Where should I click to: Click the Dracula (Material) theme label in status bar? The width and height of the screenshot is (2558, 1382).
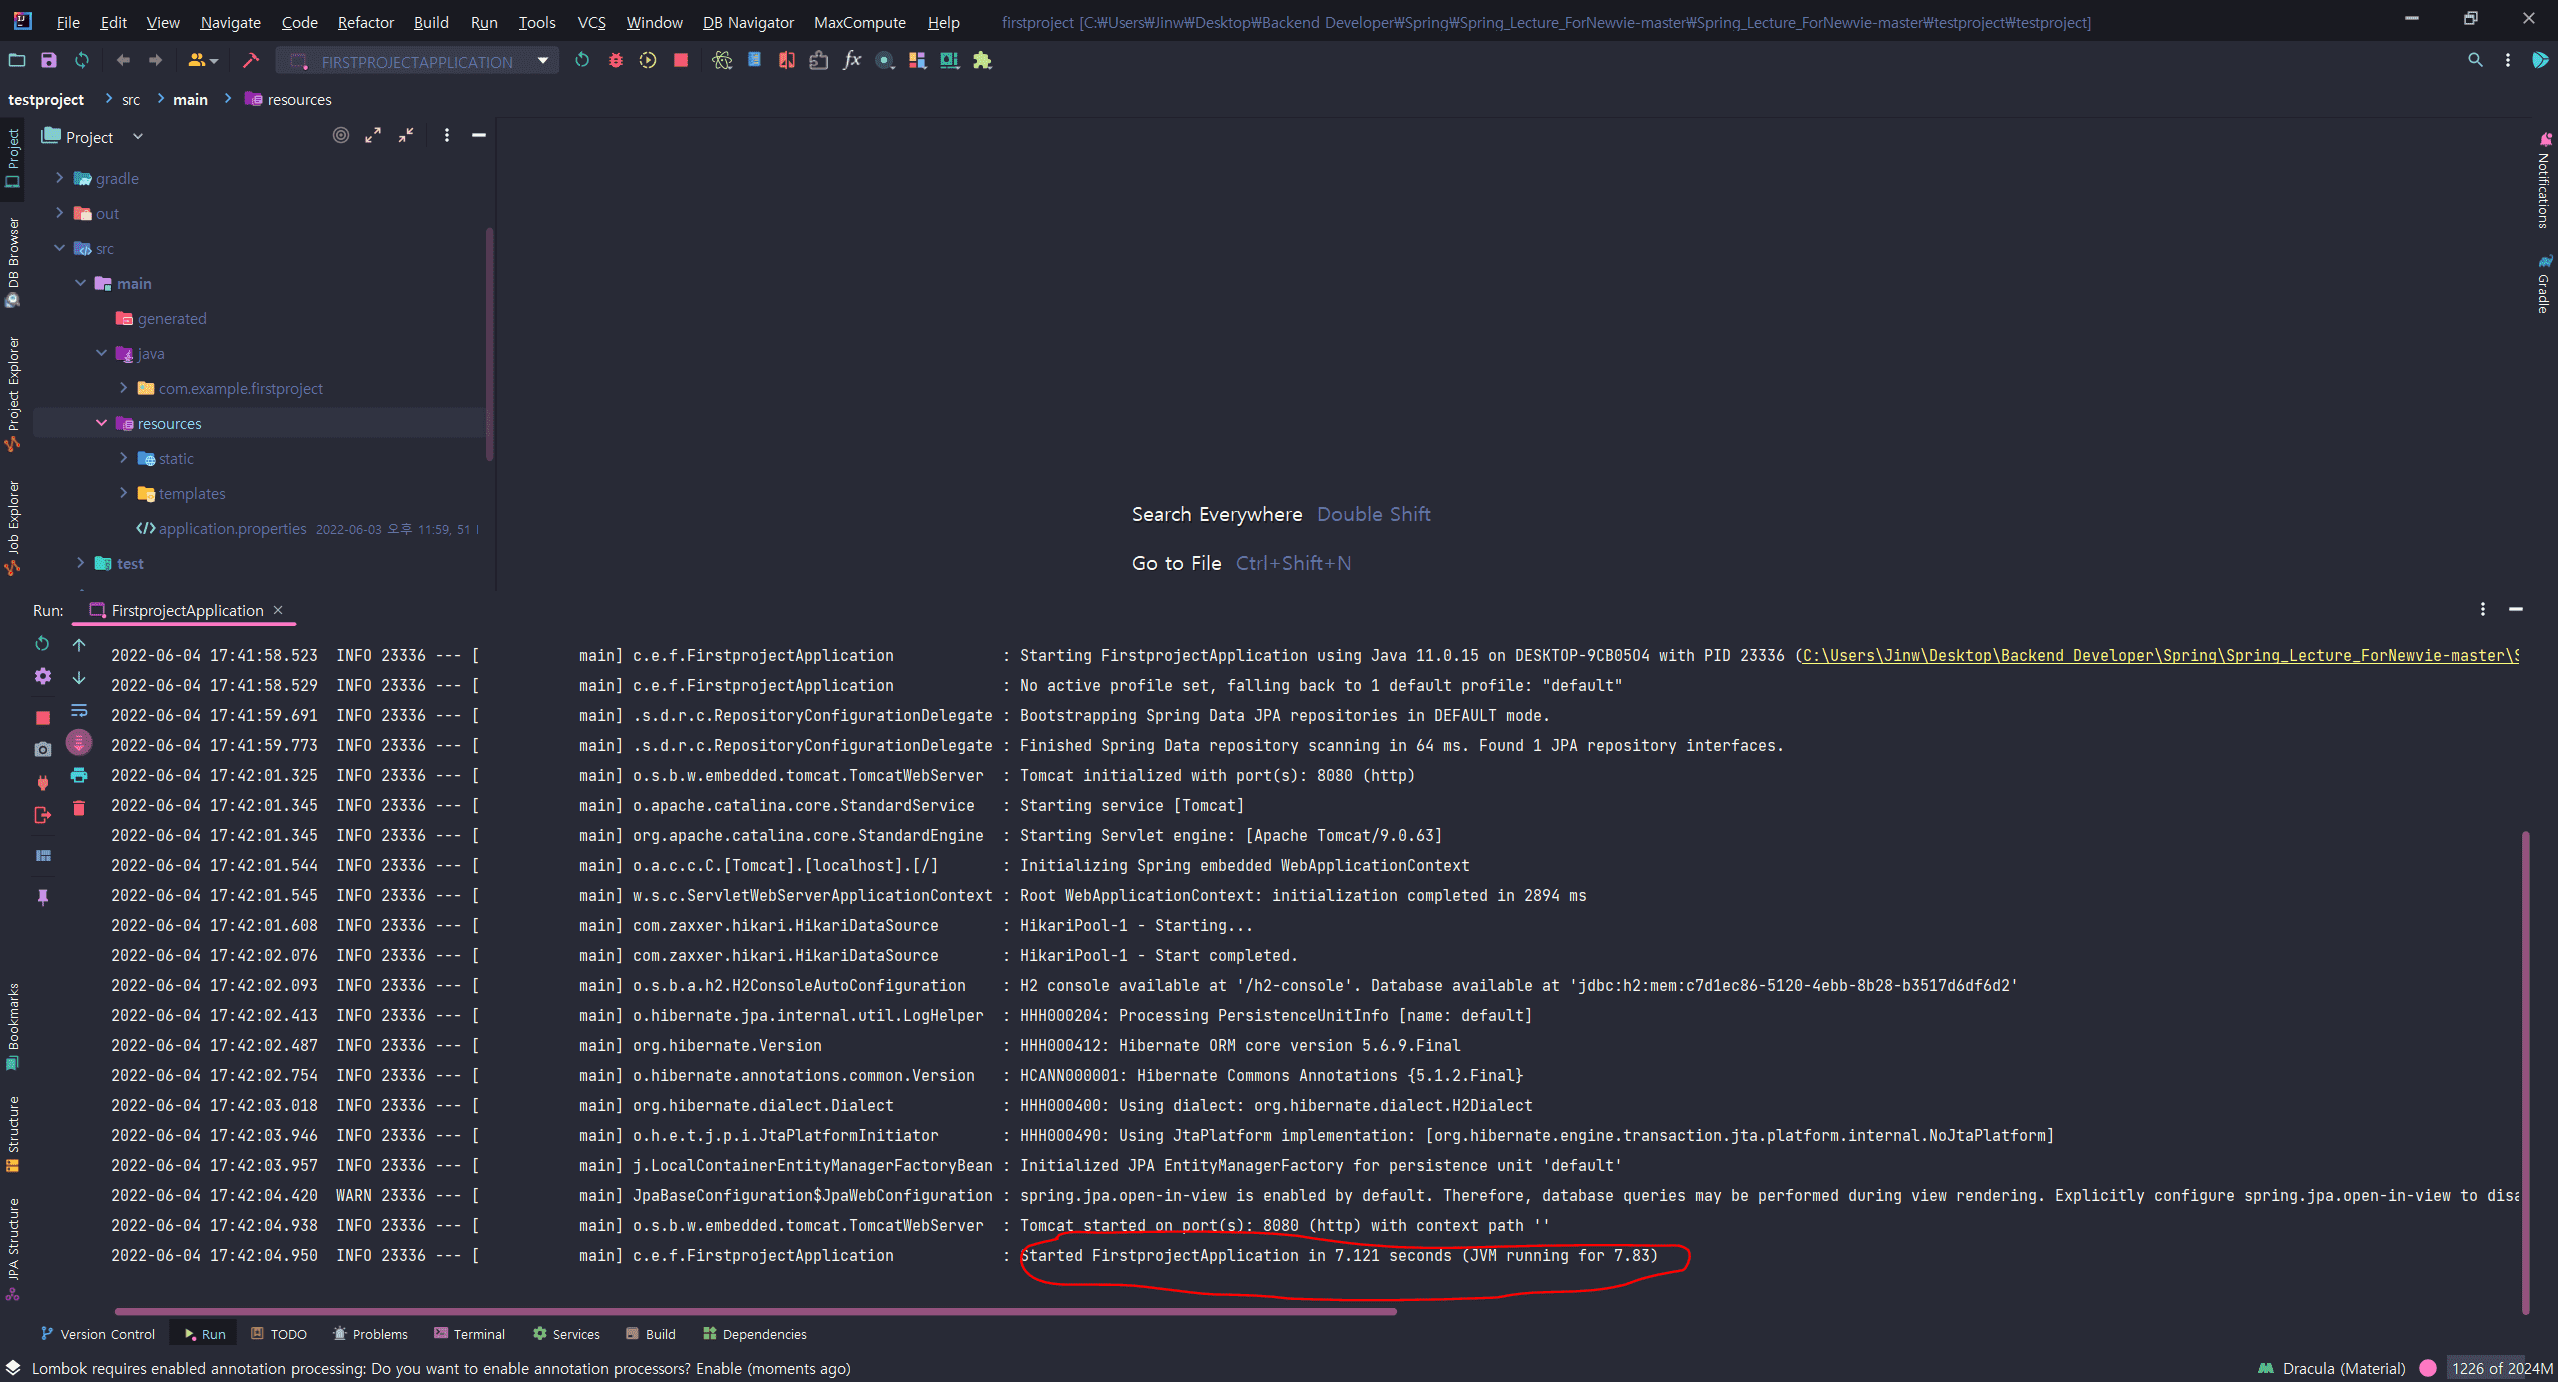tap(2343, 1368)
